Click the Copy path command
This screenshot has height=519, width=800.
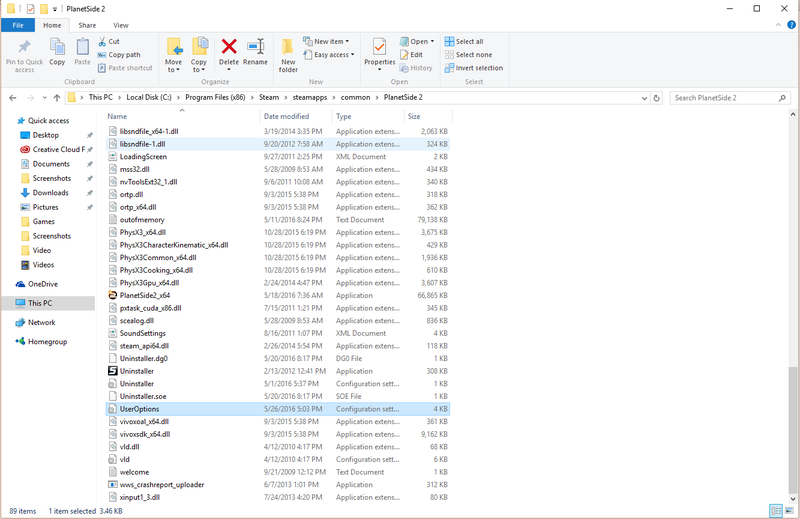click(x=119, y=55)
